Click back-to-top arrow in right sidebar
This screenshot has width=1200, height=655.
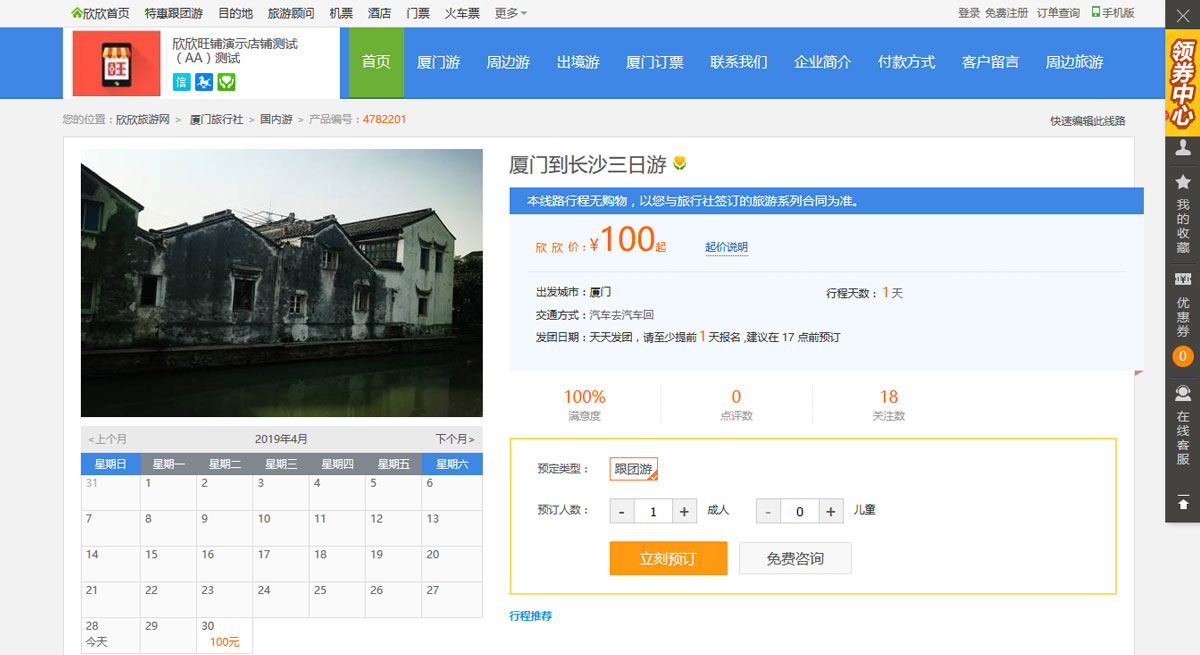1183,504
